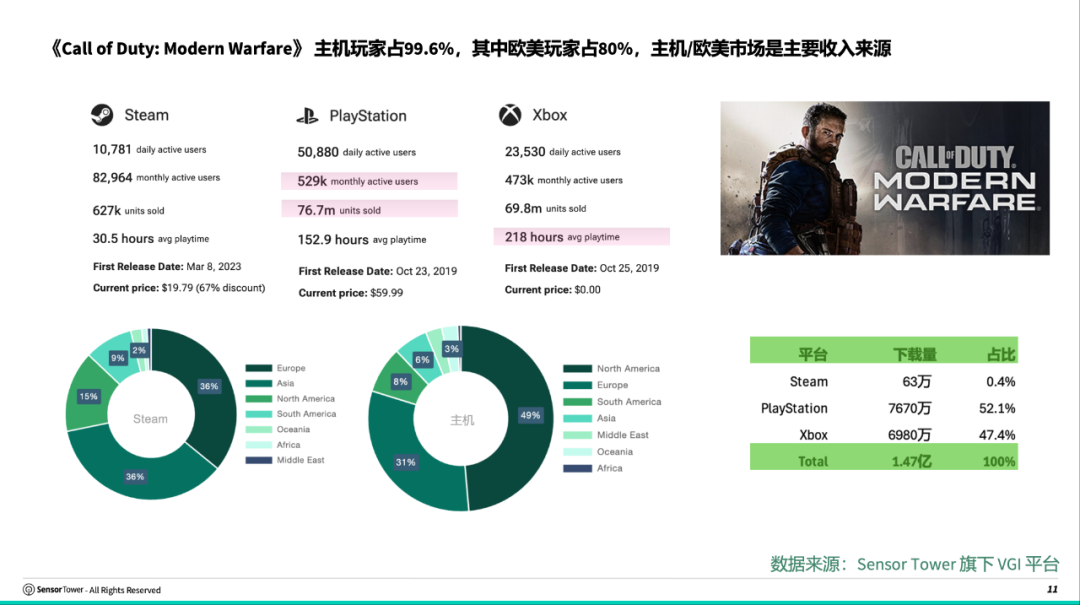The height and width of the screenshot is (605, 1080).
Task: Click Xbox release date Oct 25, 2019
Action: tap(581, 268)
